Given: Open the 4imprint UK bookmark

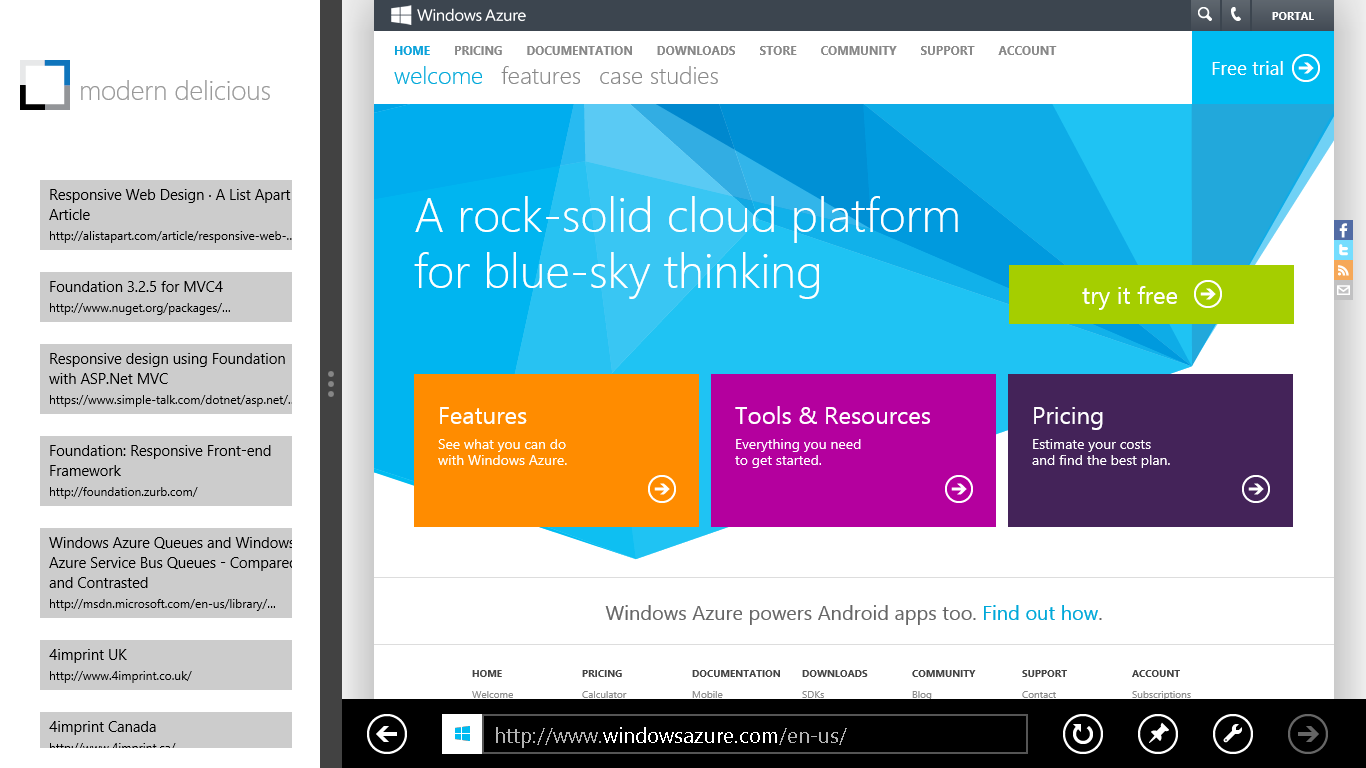Looking at the screenshot, I should point(166,665).
